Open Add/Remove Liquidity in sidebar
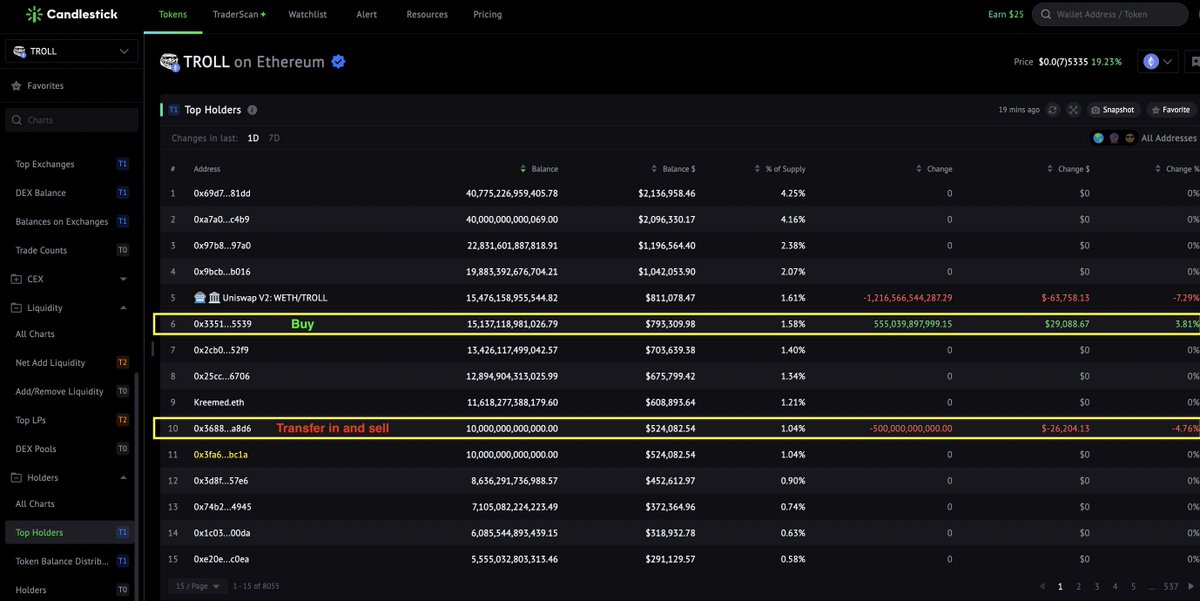This screenshot has width=1200, height=601. (x=59, y=391)
